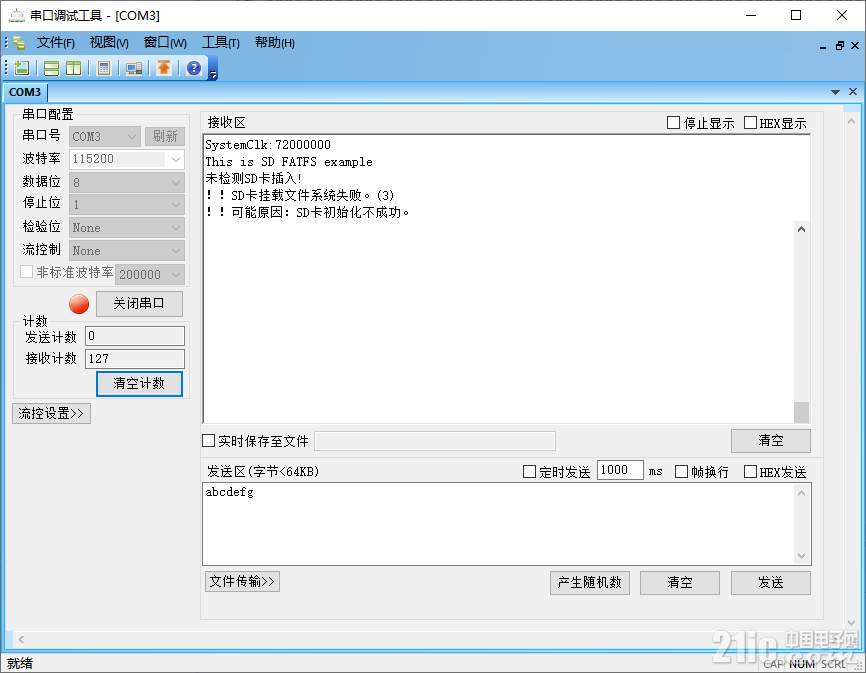
Task: Open the 窗口(W) menu
Action: click(165, 43)
